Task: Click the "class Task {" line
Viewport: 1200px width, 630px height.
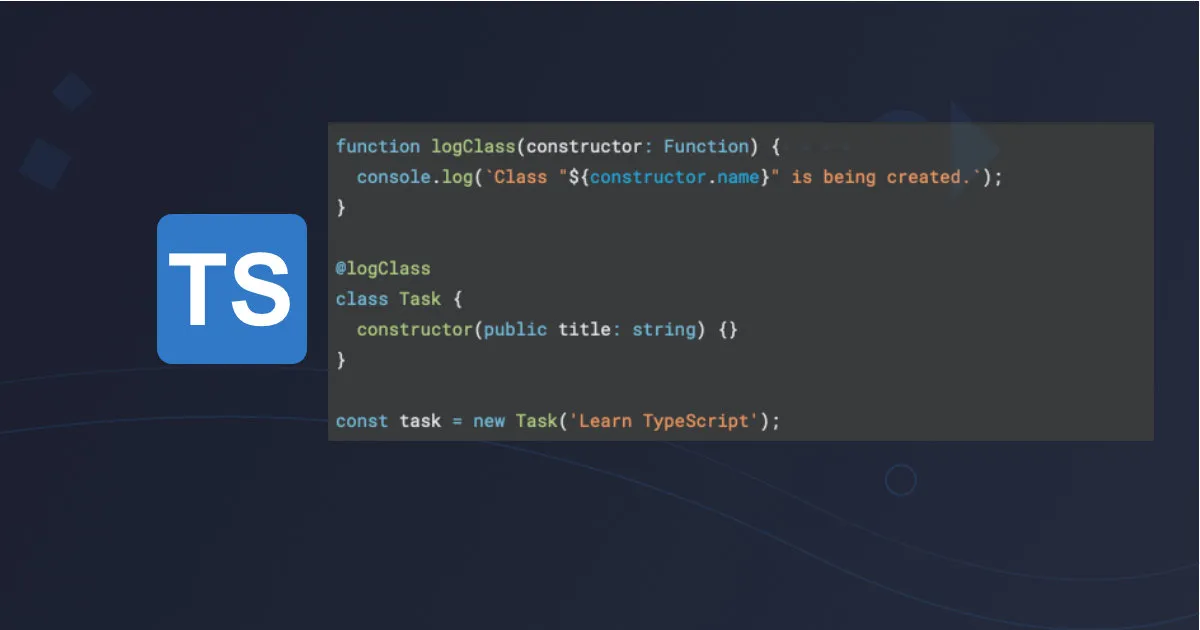Action: (x=398, y=299)
